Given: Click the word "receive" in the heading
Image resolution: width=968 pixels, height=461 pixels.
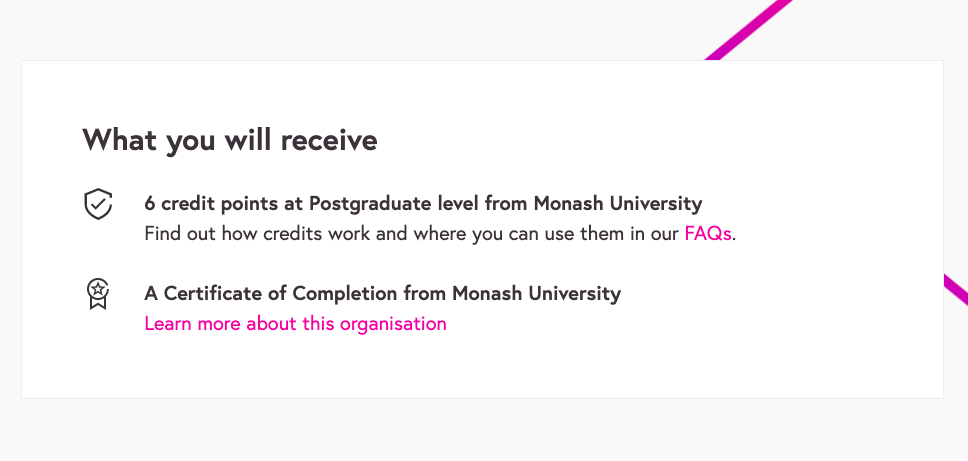Looking at the screenshot, I should pyautogui.click(x=329, y=140).
